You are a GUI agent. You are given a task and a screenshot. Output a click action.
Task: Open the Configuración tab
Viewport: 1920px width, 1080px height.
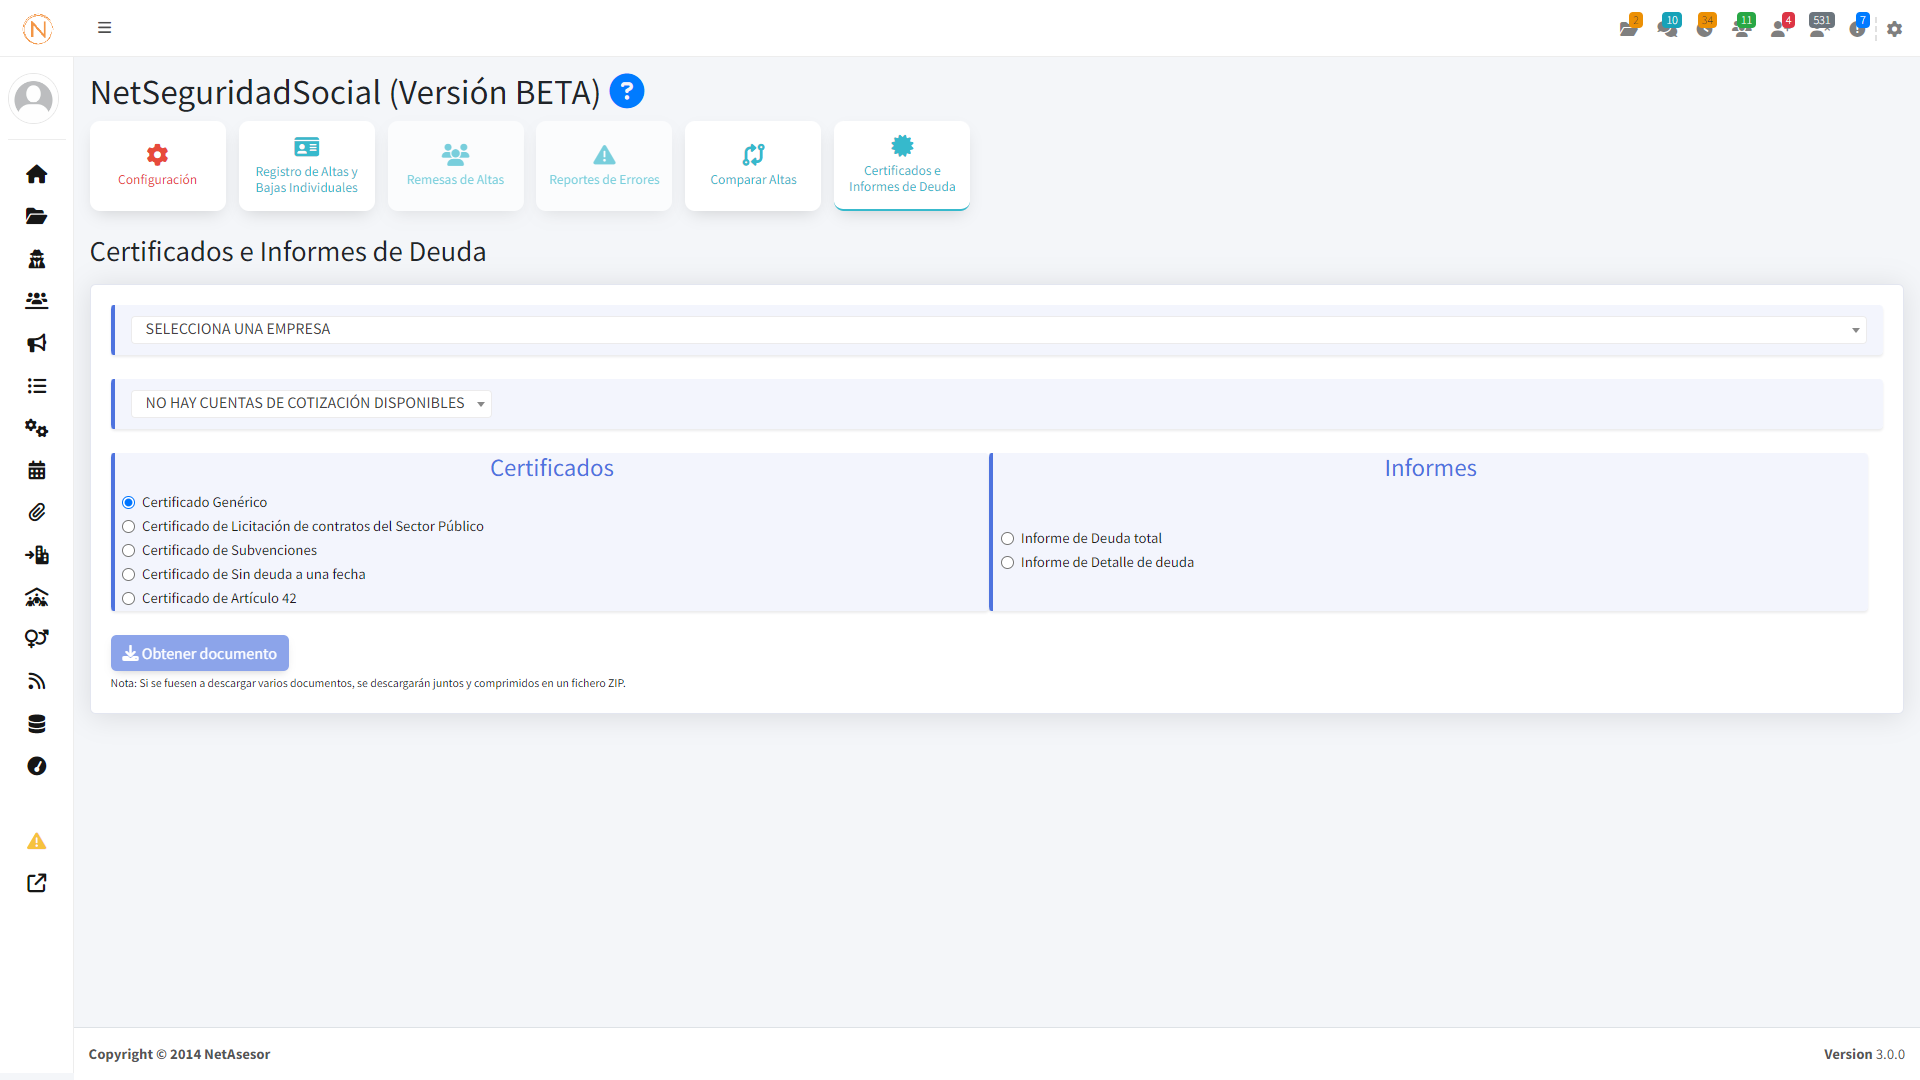point(157,166)
